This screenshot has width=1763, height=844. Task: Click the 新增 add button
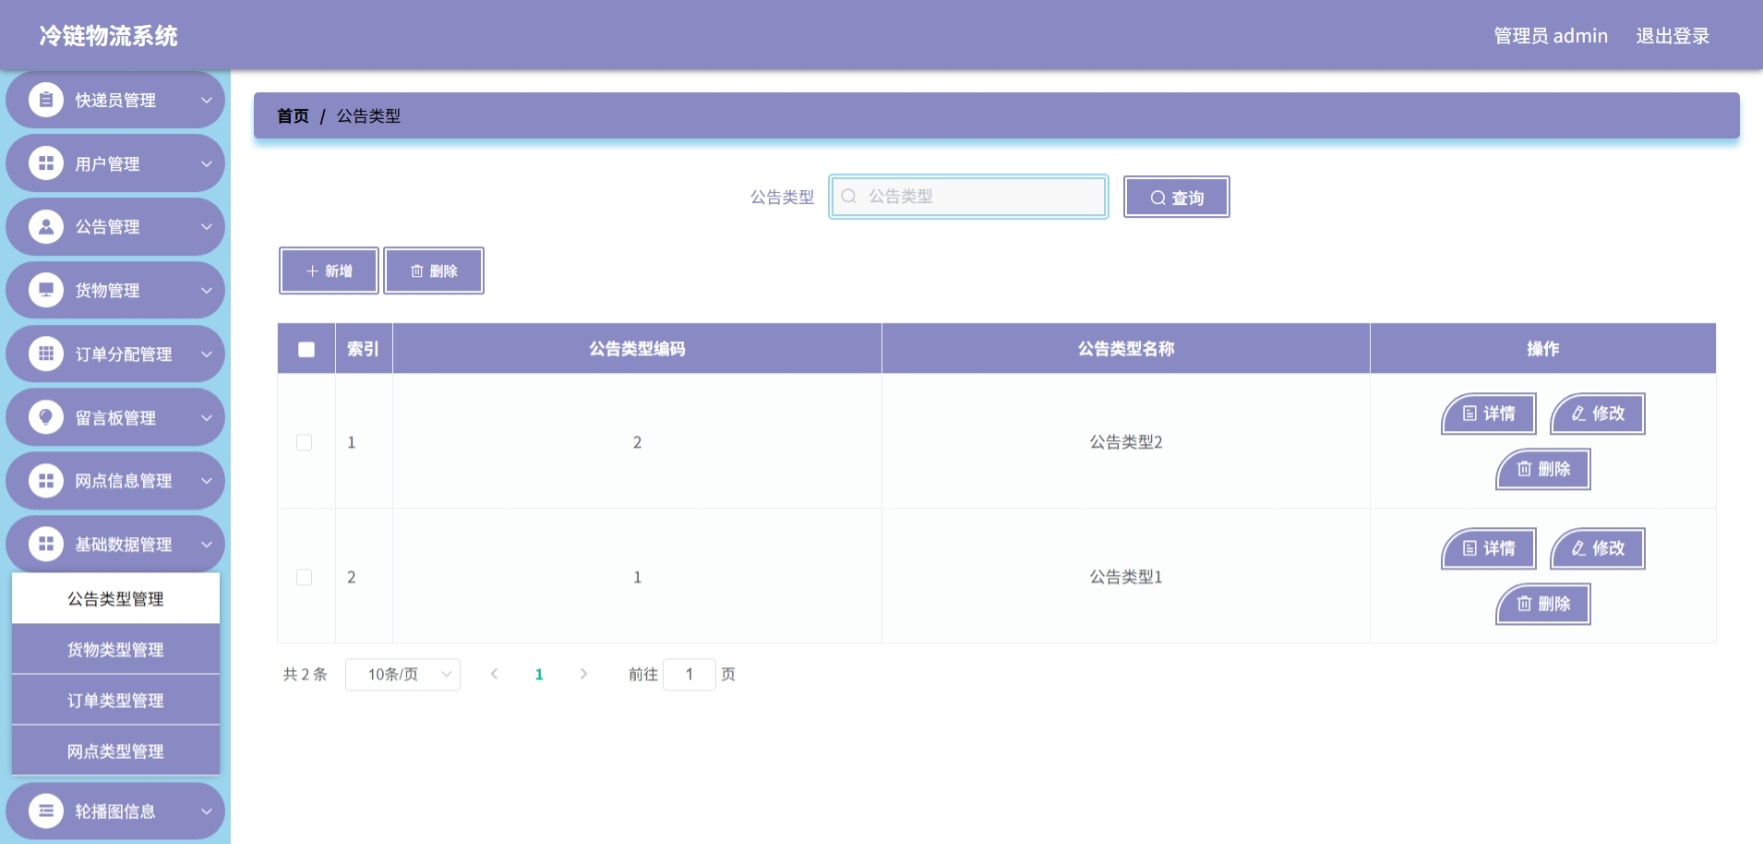(329, 271)
